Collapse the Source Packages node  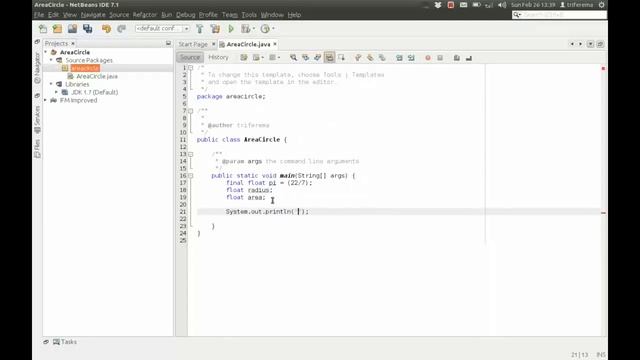click(x=51, y=60)
